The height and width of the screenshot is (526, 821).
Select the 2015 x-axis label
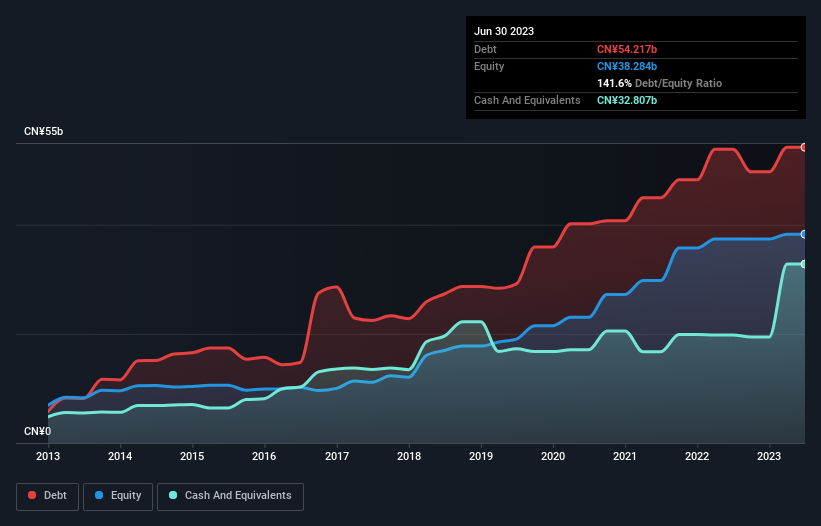coord(192,456)
